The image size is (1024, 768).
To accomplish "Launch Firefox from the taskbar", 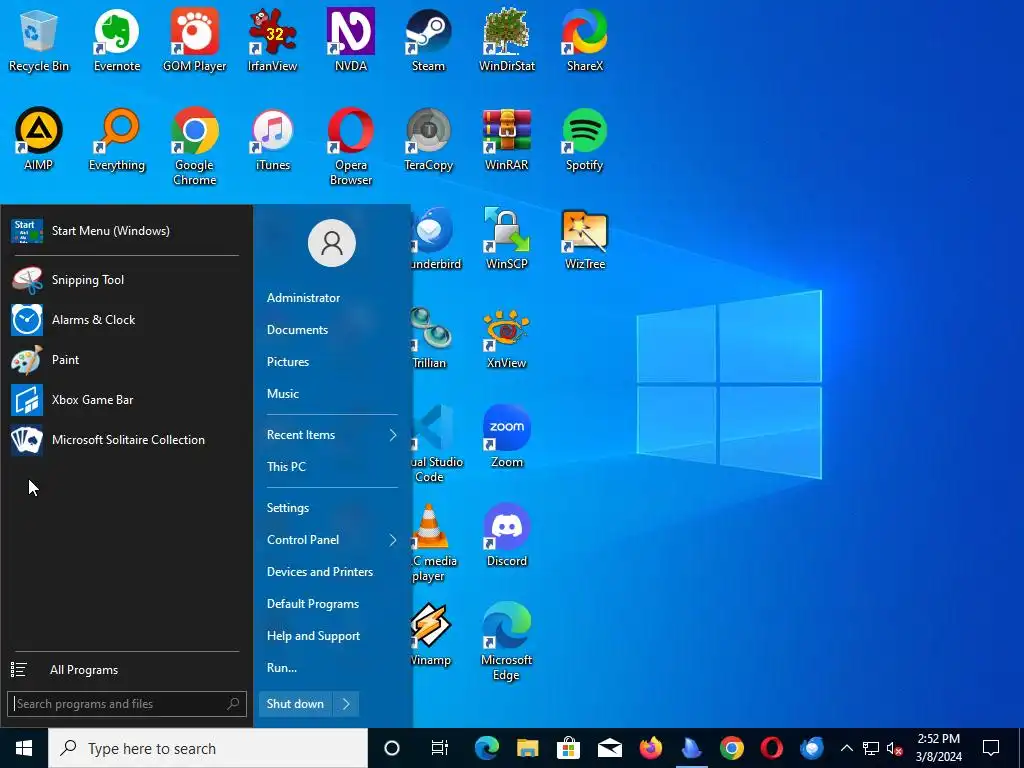I will [x=650, y=748].
